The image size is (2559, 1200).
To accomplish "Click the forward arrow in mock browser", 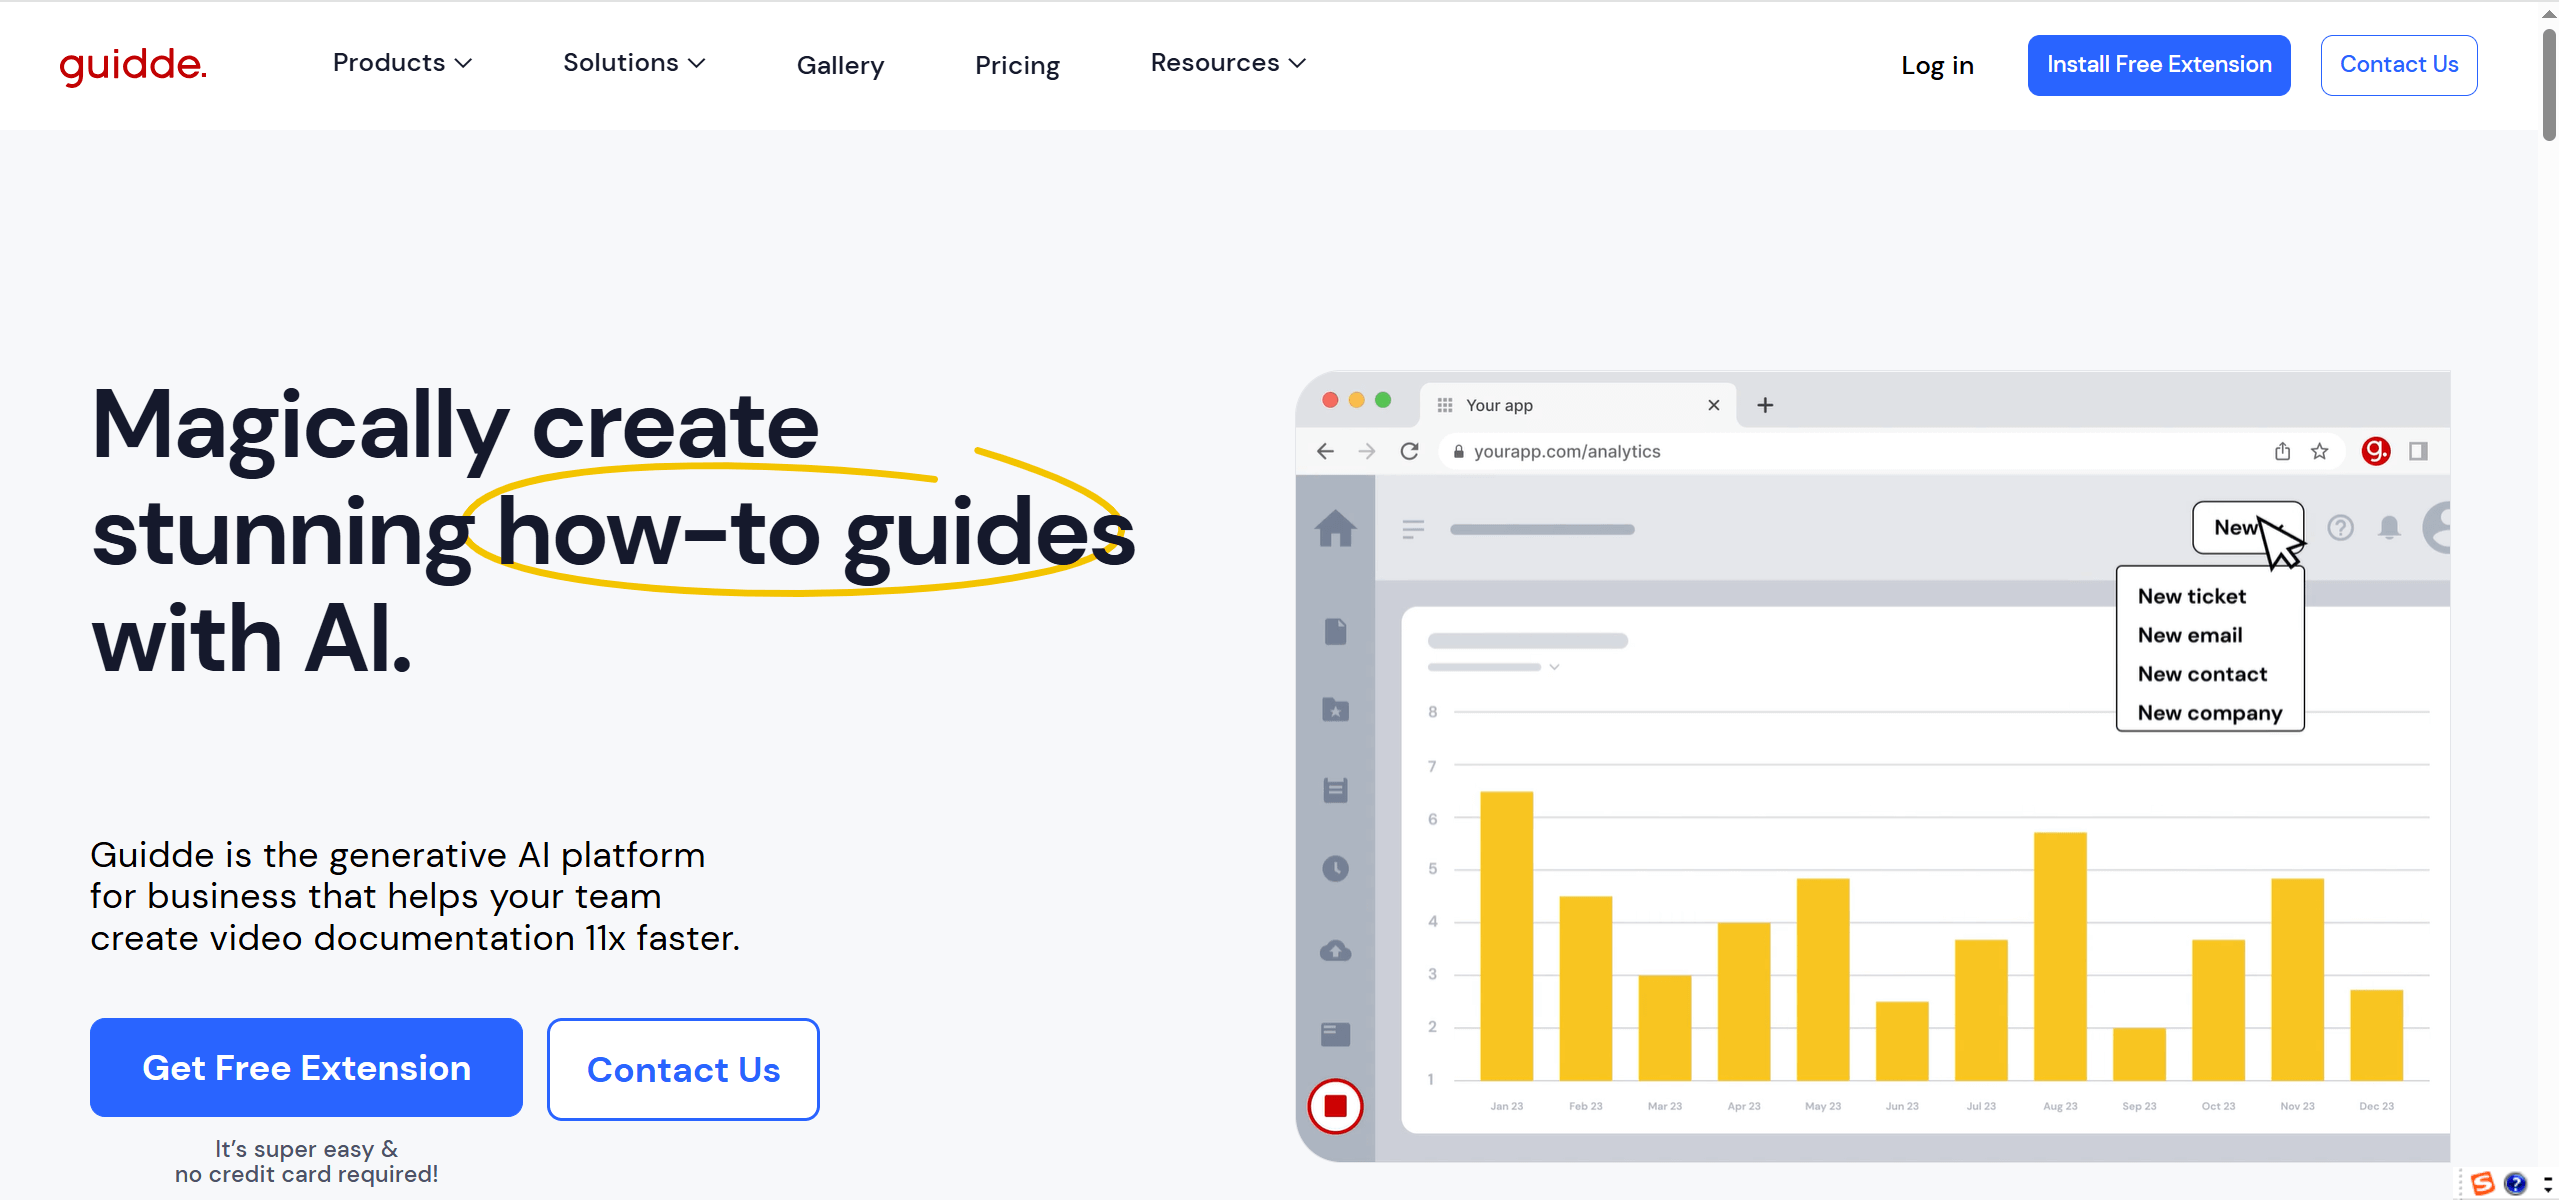I will 1366,451.
